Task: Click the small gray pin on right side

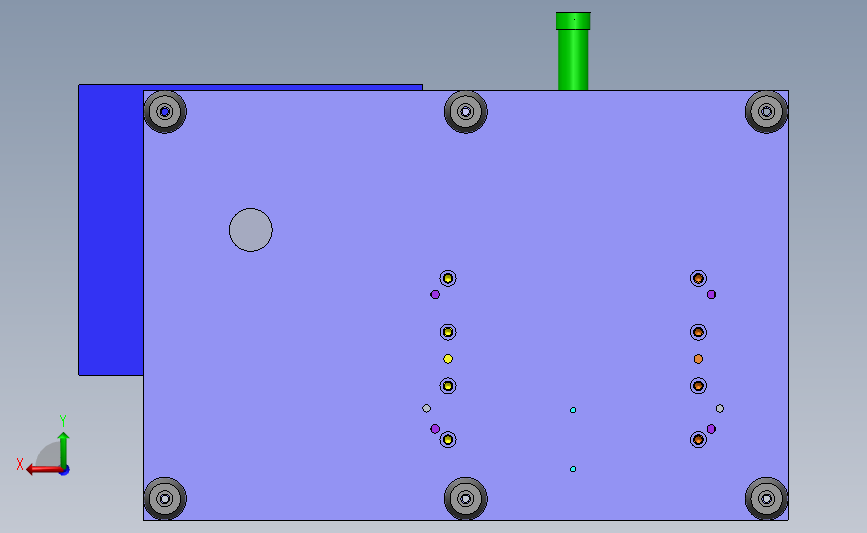Action: tap(719, 408)
